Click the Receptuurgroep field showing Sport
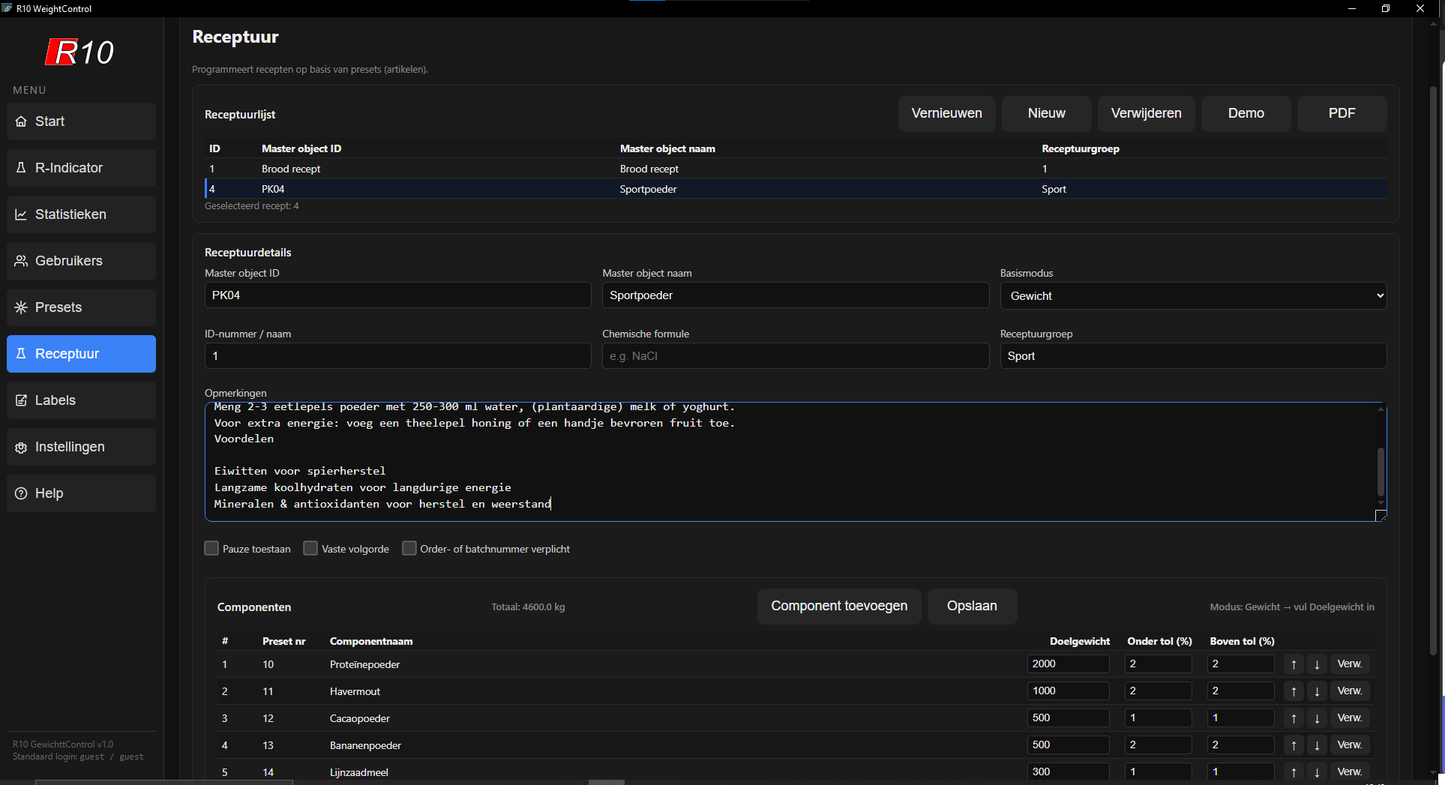The height and width of the screenshot is (785, 1445). tap(1193, 355)
